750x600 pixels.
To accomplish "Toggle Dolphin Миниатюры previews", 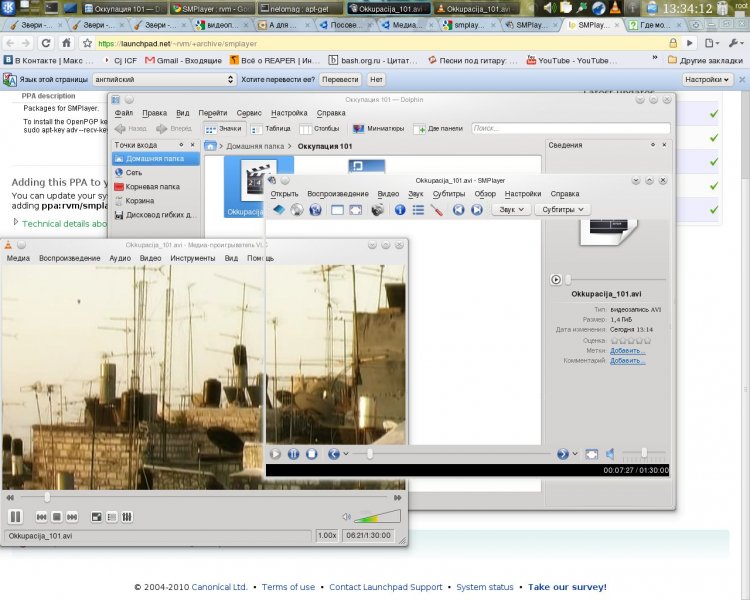I will pos(378,128).
